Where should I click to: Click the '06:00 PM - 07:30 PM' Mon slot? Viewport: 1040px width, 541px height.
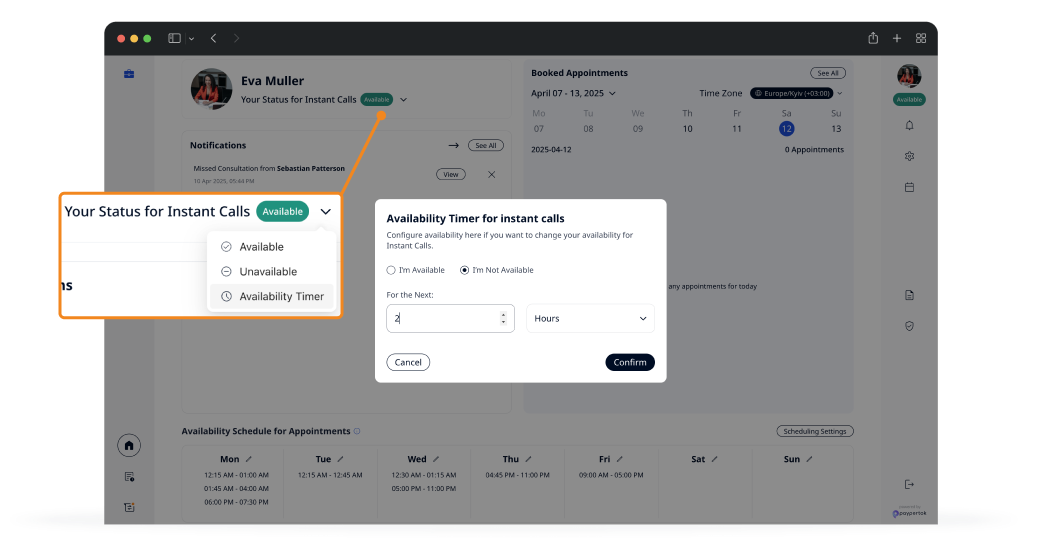[x=236, y=502]
